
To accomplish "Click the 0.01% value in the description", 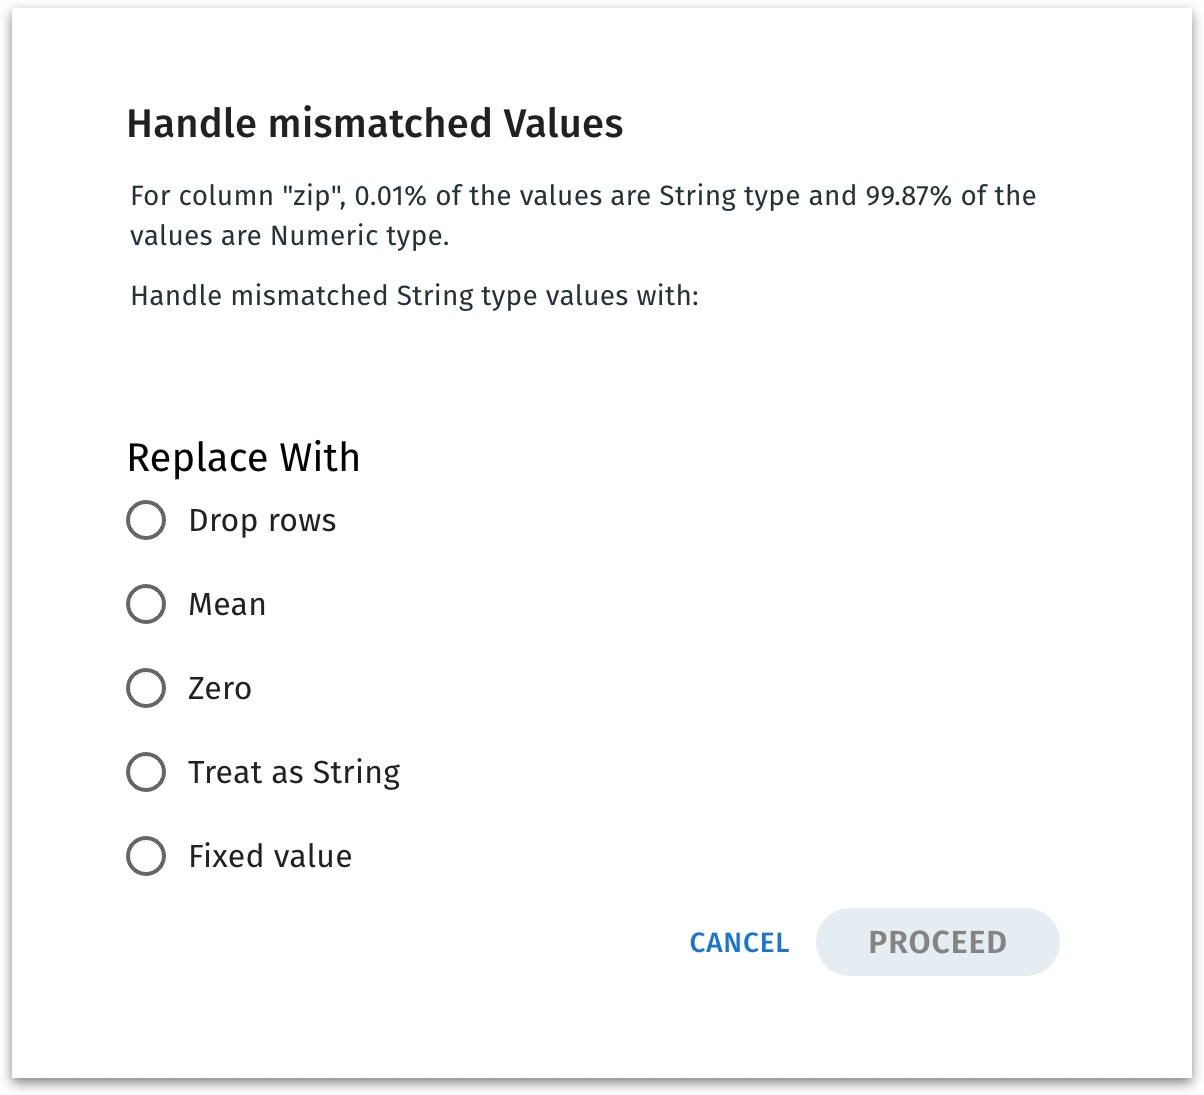I will [x=390, y=196].
